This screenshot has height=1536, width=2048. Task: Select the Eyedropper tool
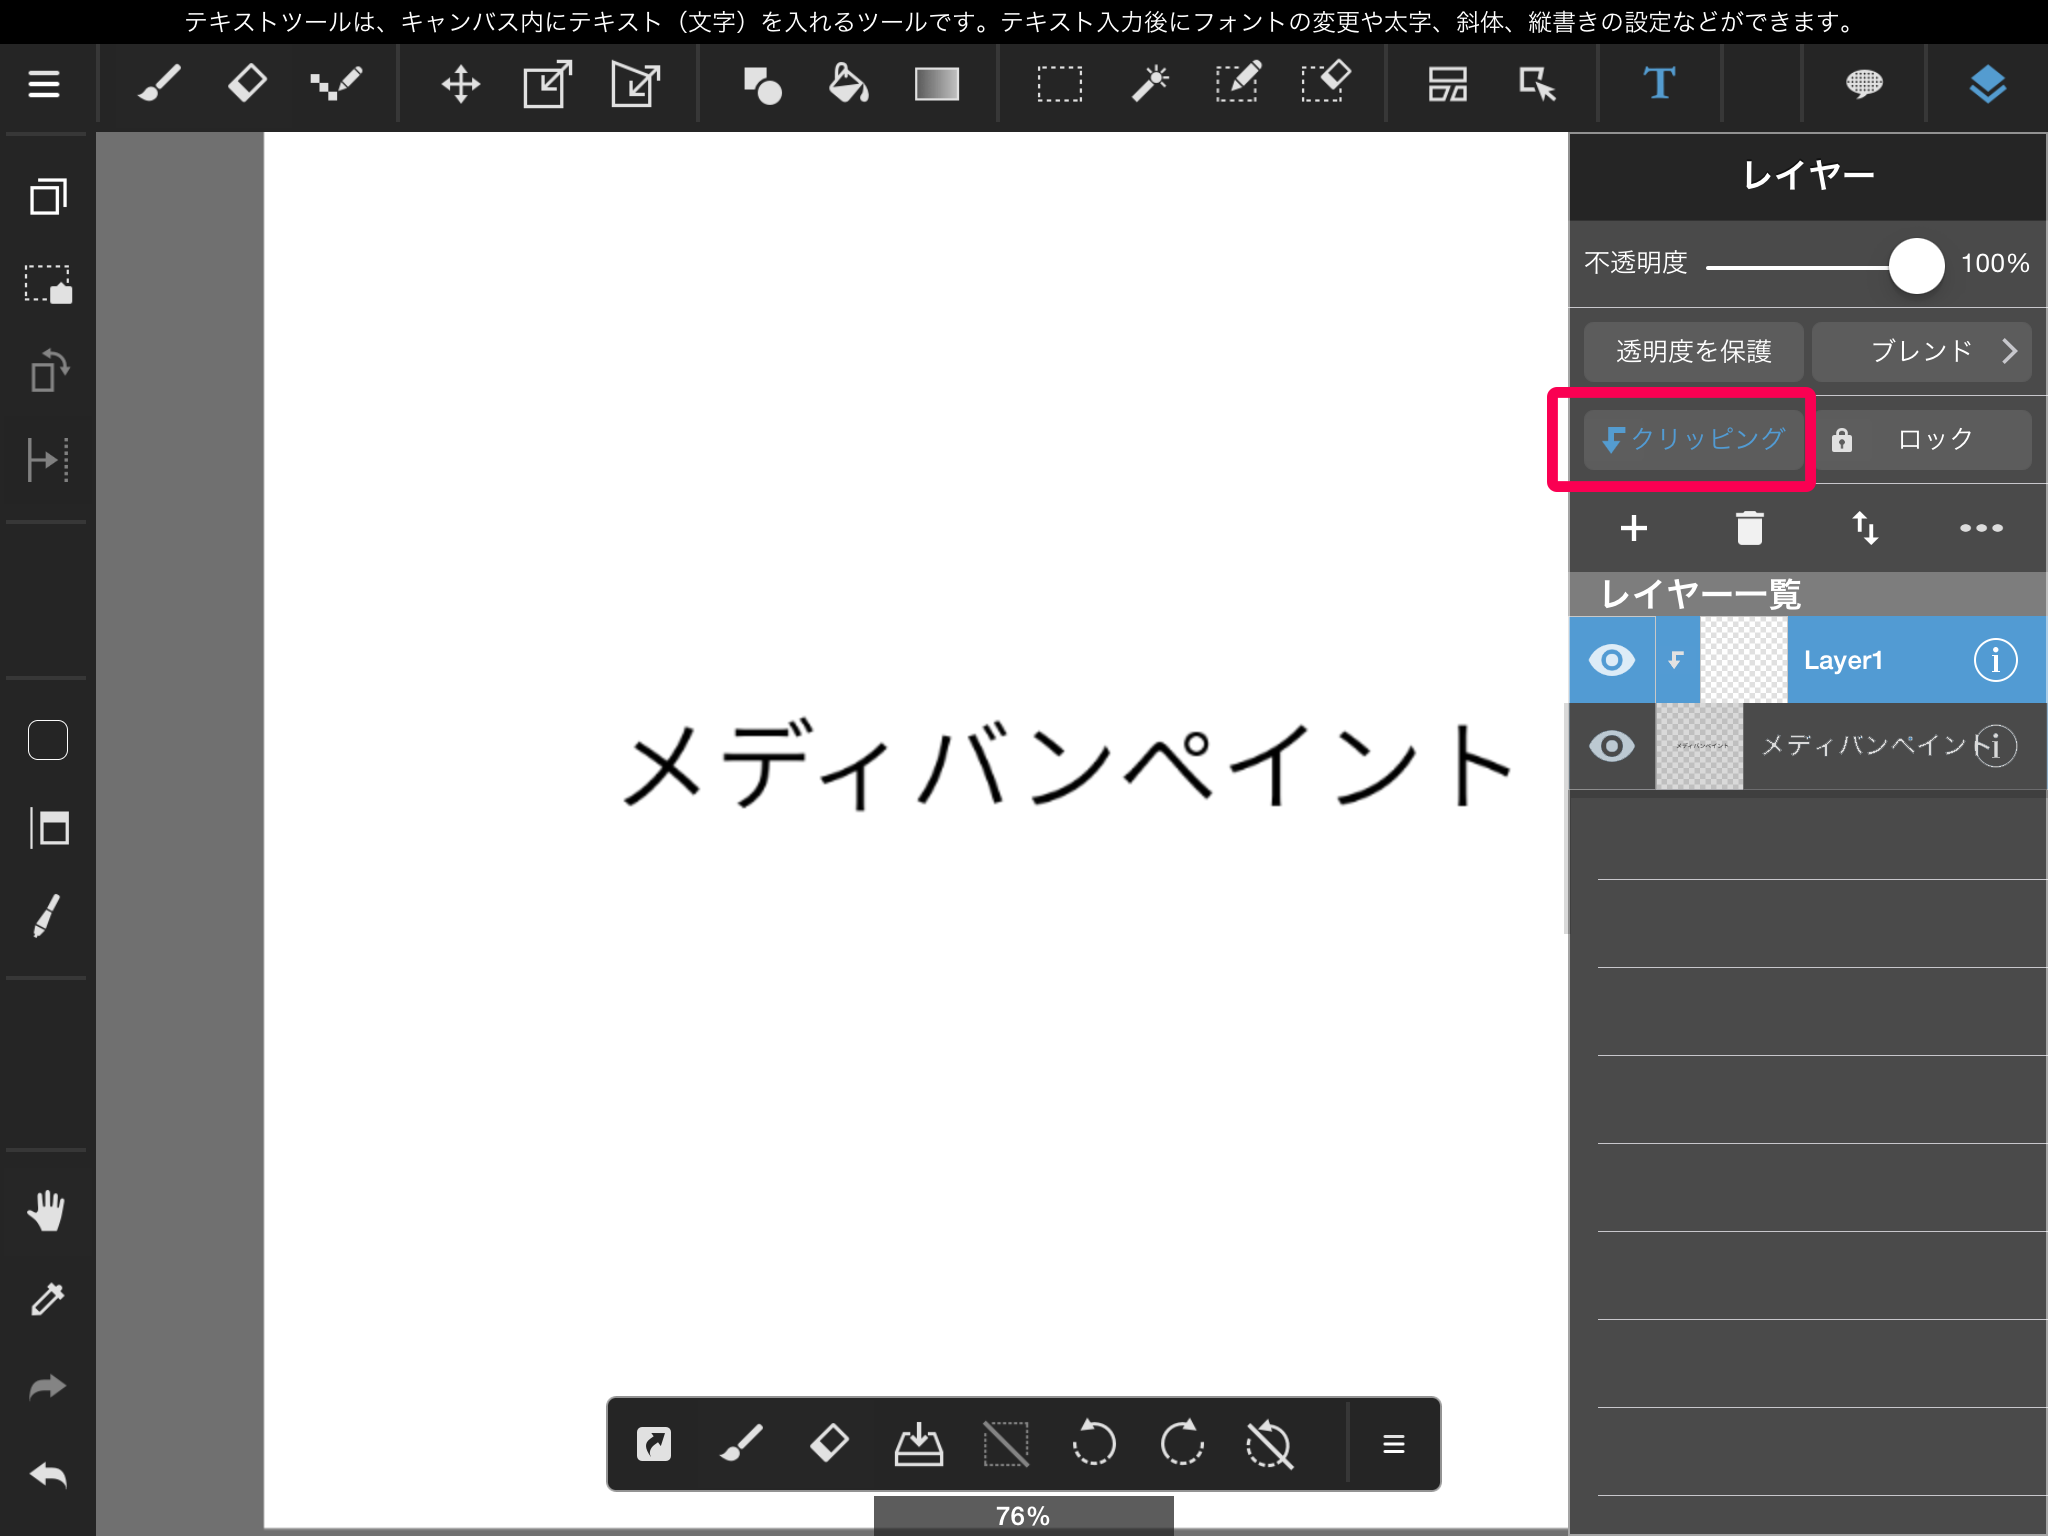(x=48, y=1299)
